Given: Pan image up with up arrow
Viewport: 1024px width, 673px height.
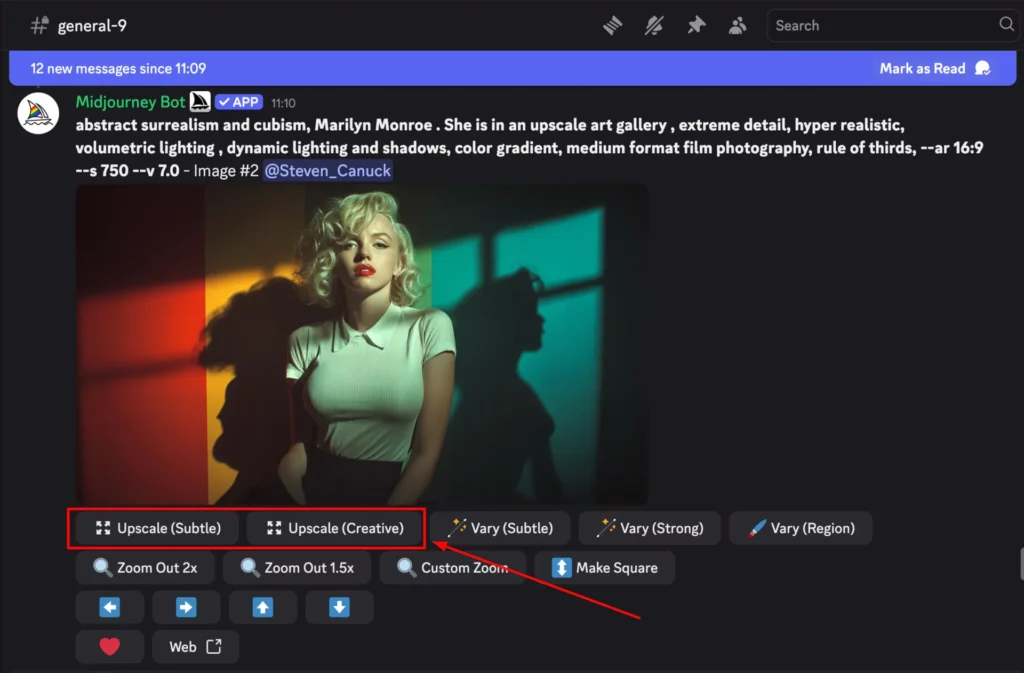Looking at the screenshot, I should coord(263,608).
